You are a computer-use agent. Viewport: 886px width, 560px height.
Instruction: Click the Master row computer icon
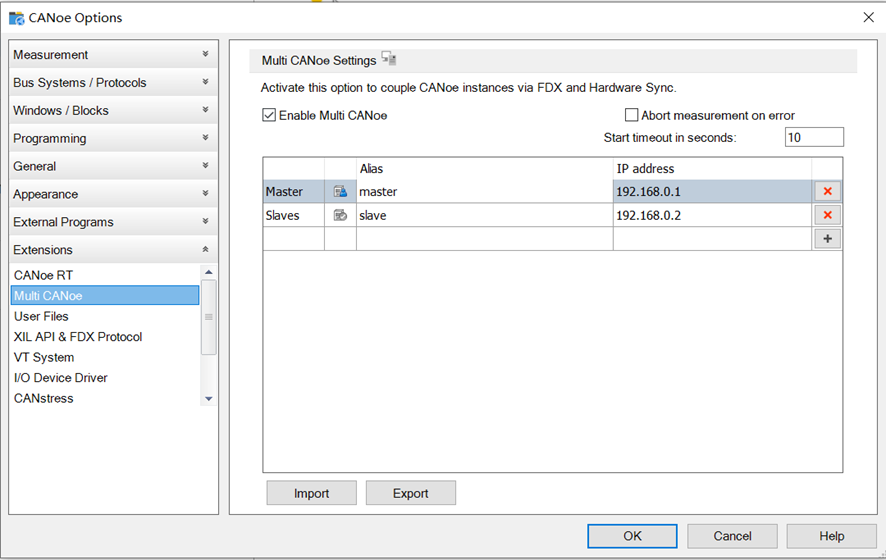(x=340, y=192)
